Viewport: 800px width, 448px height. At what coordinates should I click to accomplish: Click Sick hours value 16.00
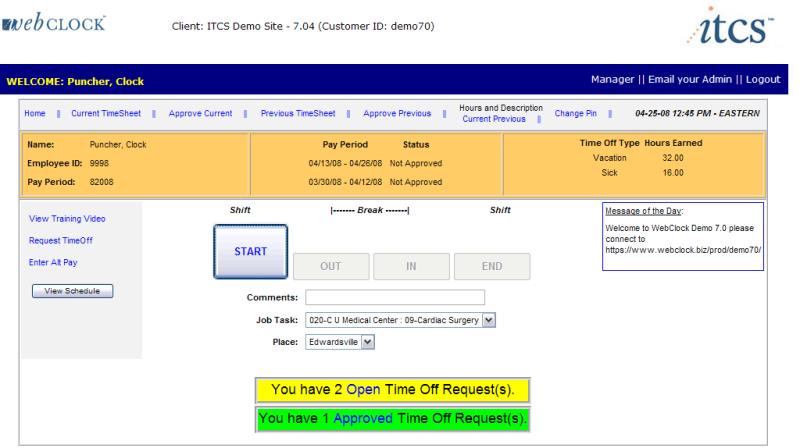point(672,173)
